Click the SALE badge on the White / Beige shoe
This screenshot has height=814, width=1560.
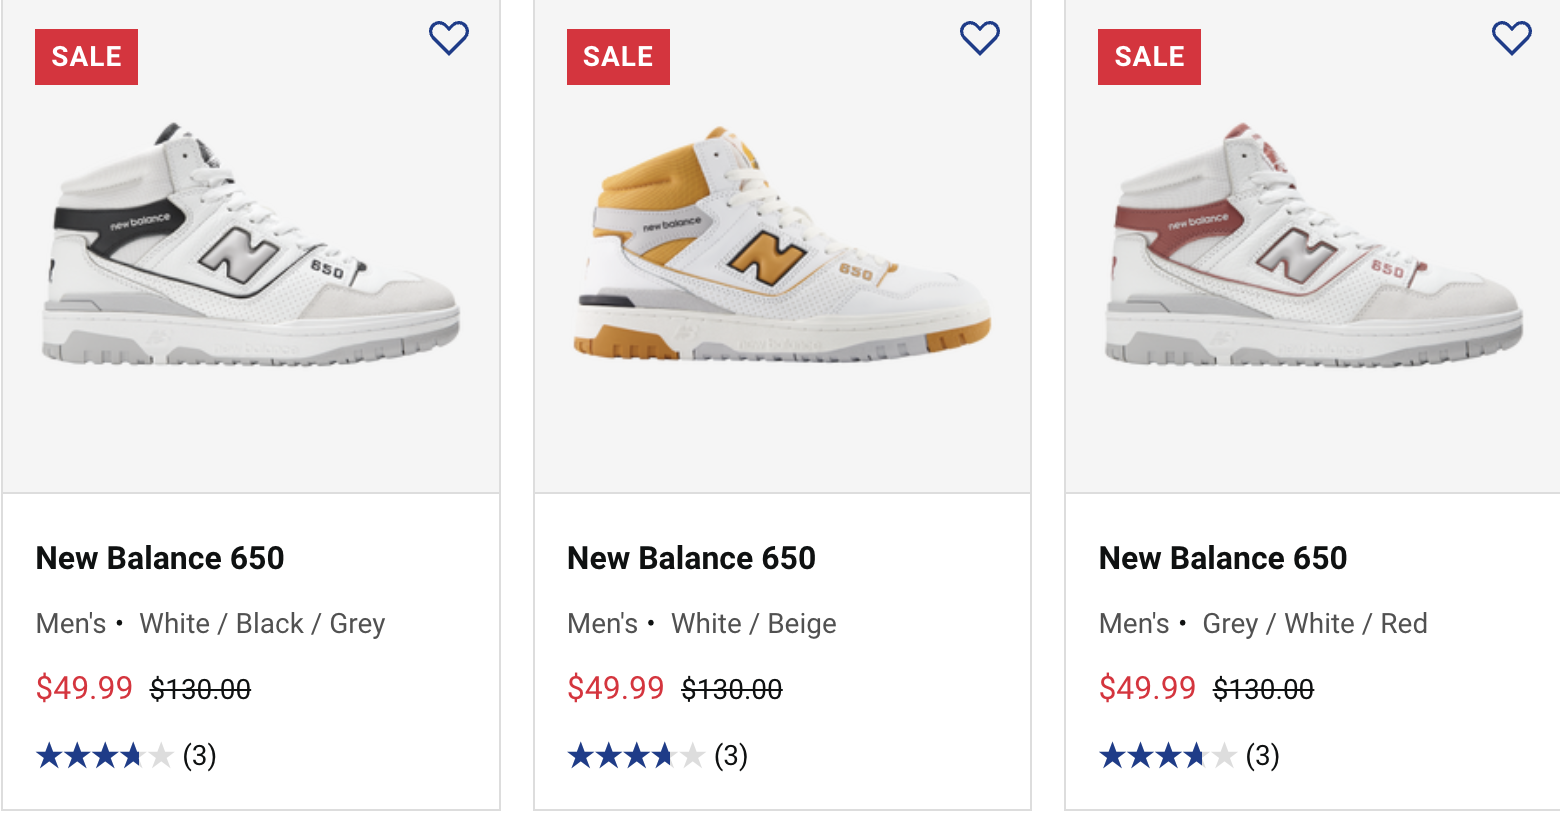coord(618,57)
